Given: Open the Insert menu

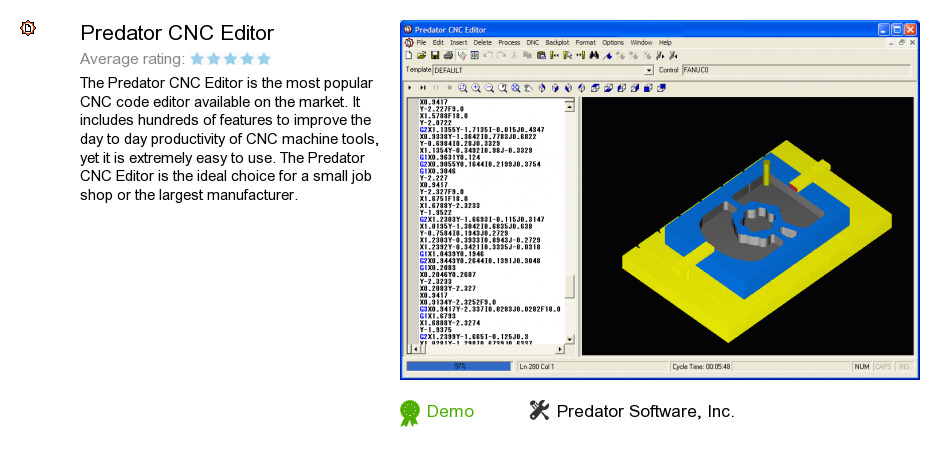Looking at the screenshot, I should pos(459,43).
